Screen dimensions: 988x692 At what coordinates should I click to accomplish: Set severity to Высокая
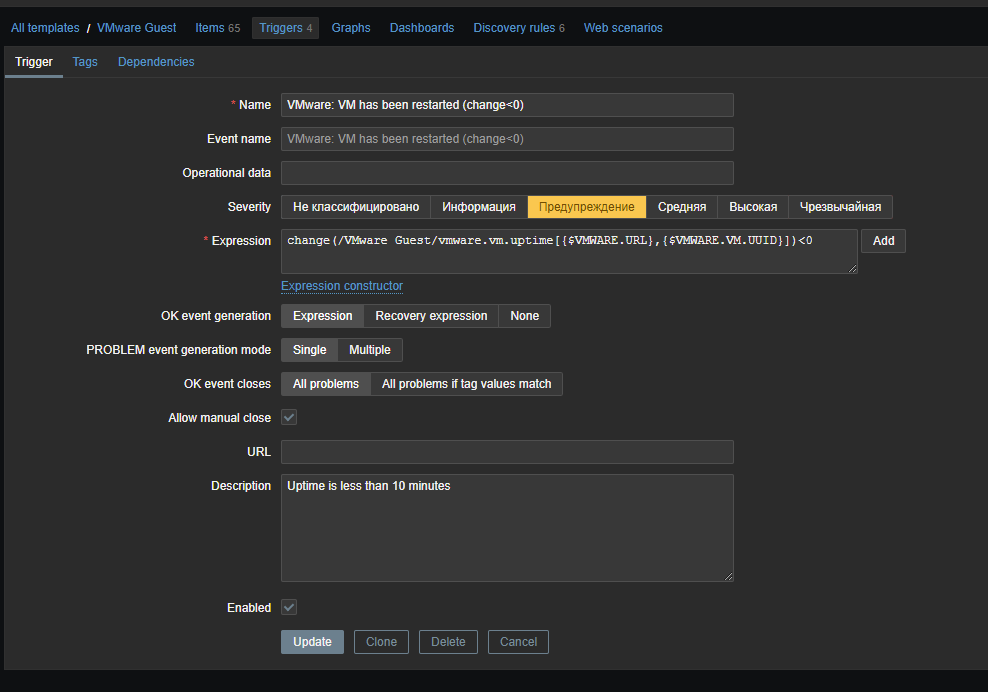[x=752, y=207]
